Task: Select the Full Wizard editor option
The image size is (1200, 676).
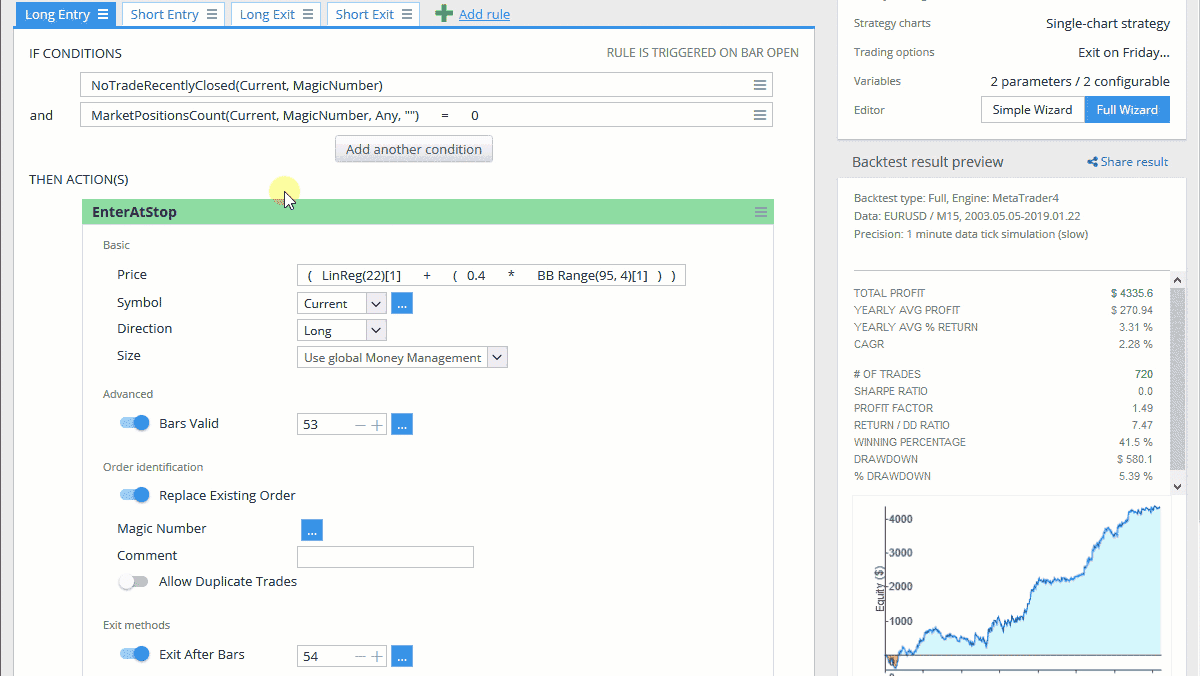Action: [1127, 110]
